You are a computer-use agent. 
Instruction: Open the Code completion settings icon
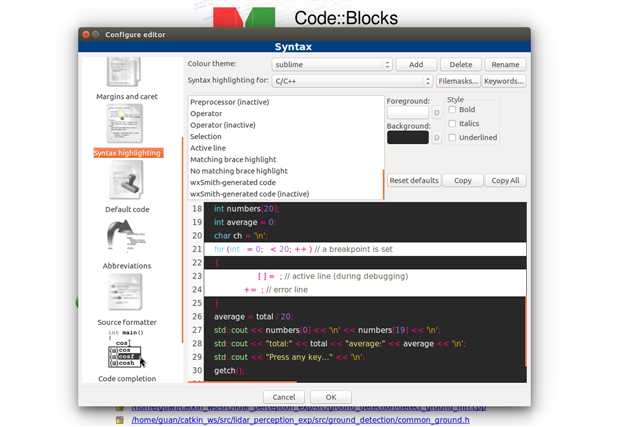click(127, 349)
